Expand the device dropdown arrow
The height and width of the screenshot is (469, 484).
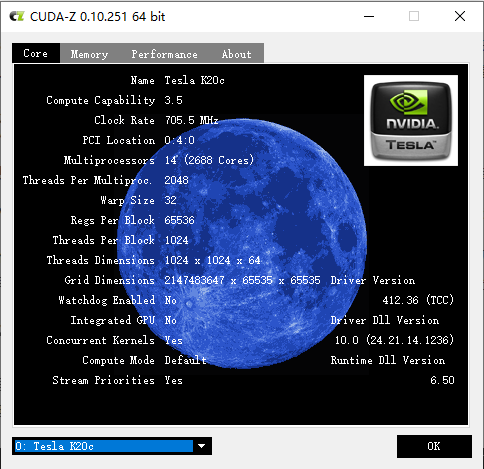coord(202,446)
